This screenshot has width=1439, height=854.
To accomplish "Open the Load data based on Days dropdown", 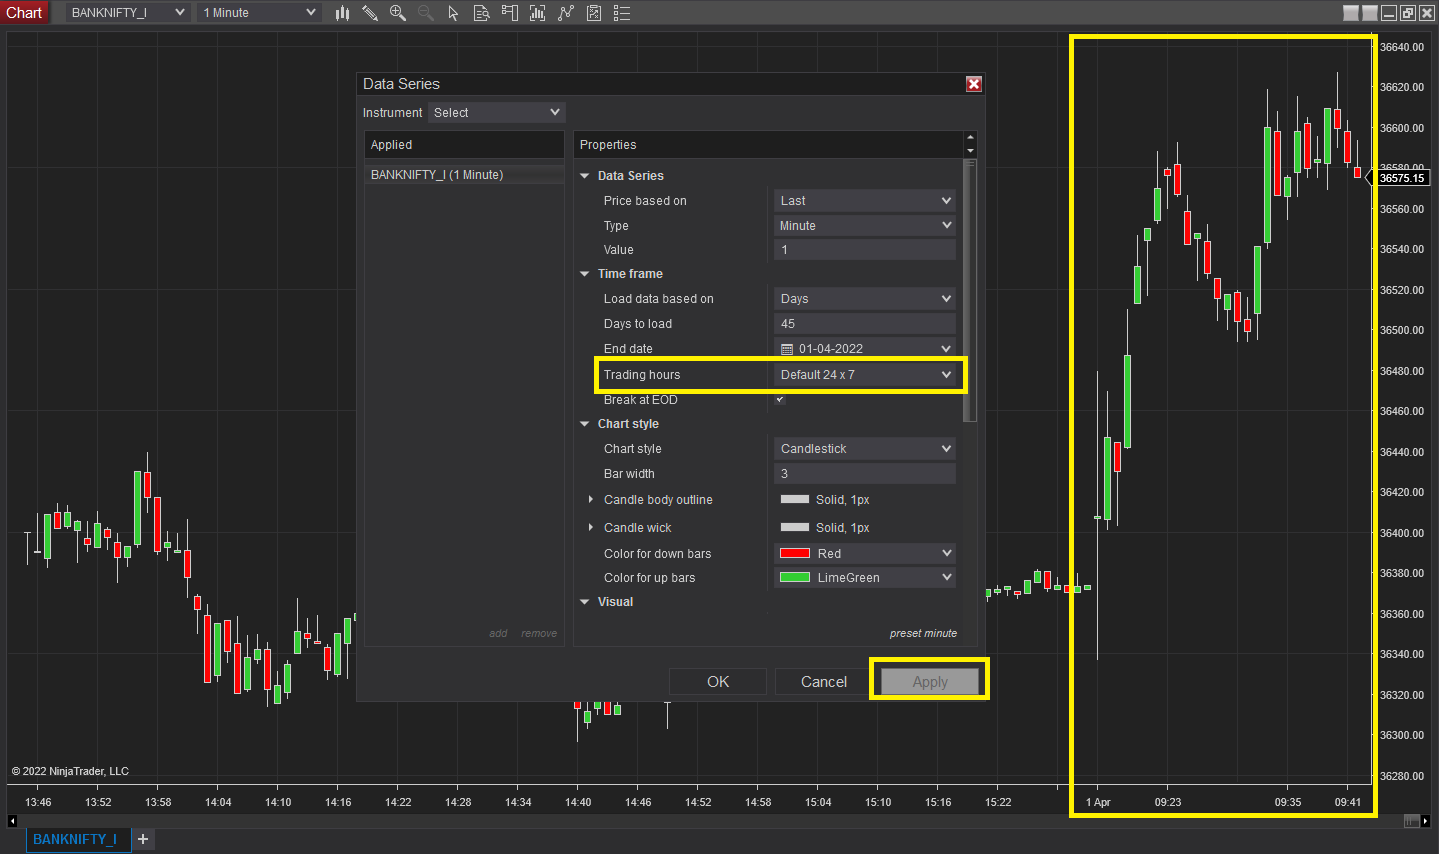I will coord(865,299).
